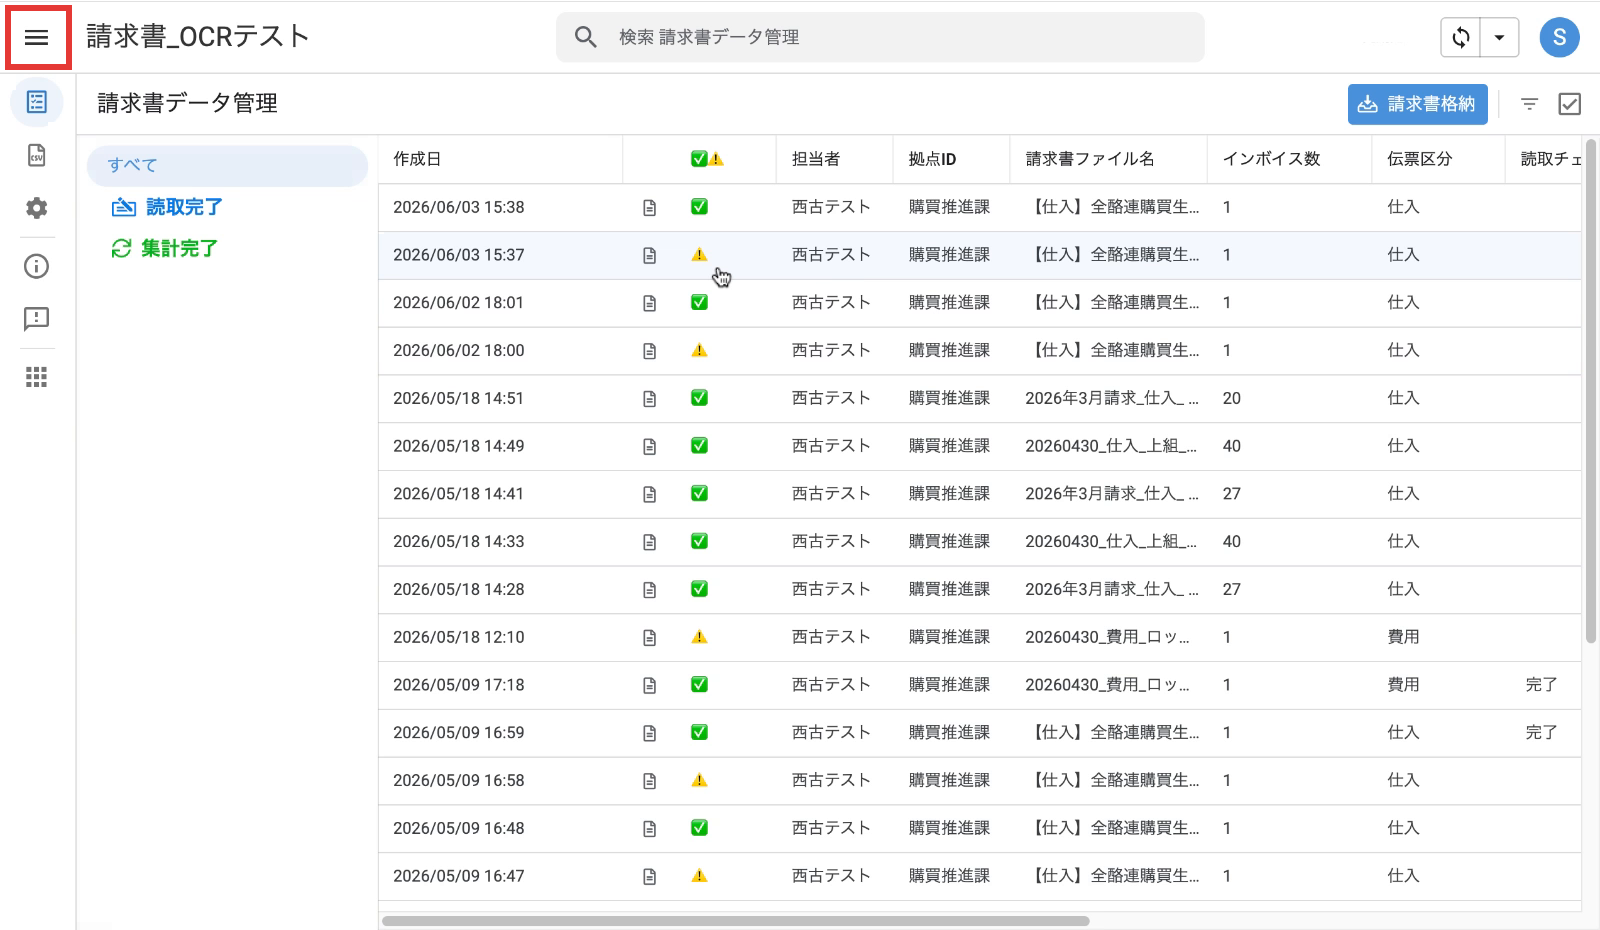Click the vertical scrollbar of the table

point(1591,392)
